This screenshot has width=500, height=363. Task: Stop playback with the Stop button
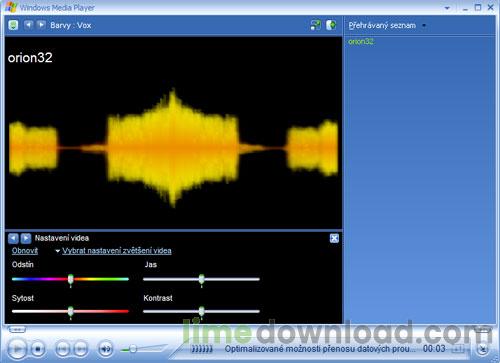tap(38, 349)
